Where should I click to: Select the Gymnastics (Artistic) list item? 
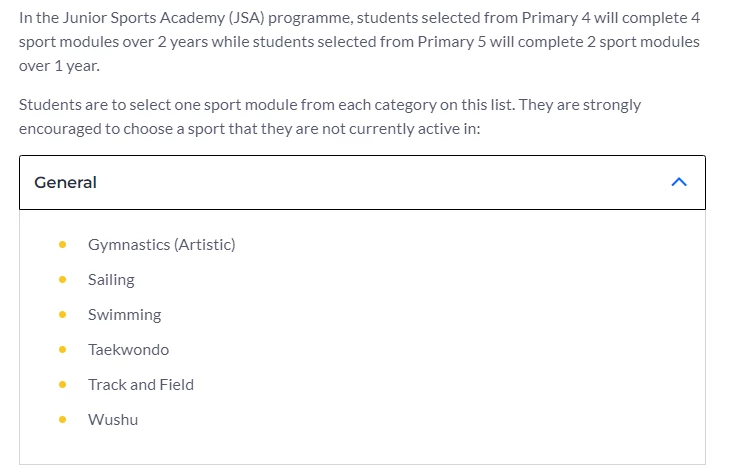(162, 245)
